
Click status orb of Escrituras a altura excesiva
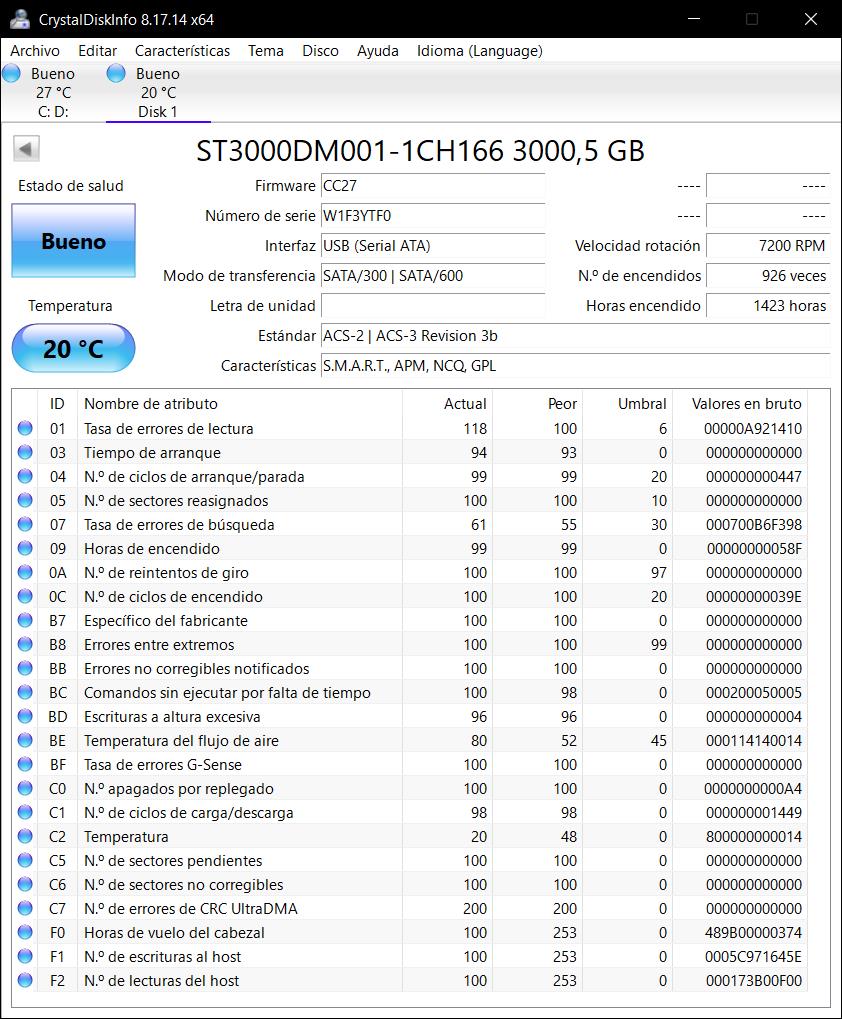tap(25, 717)
